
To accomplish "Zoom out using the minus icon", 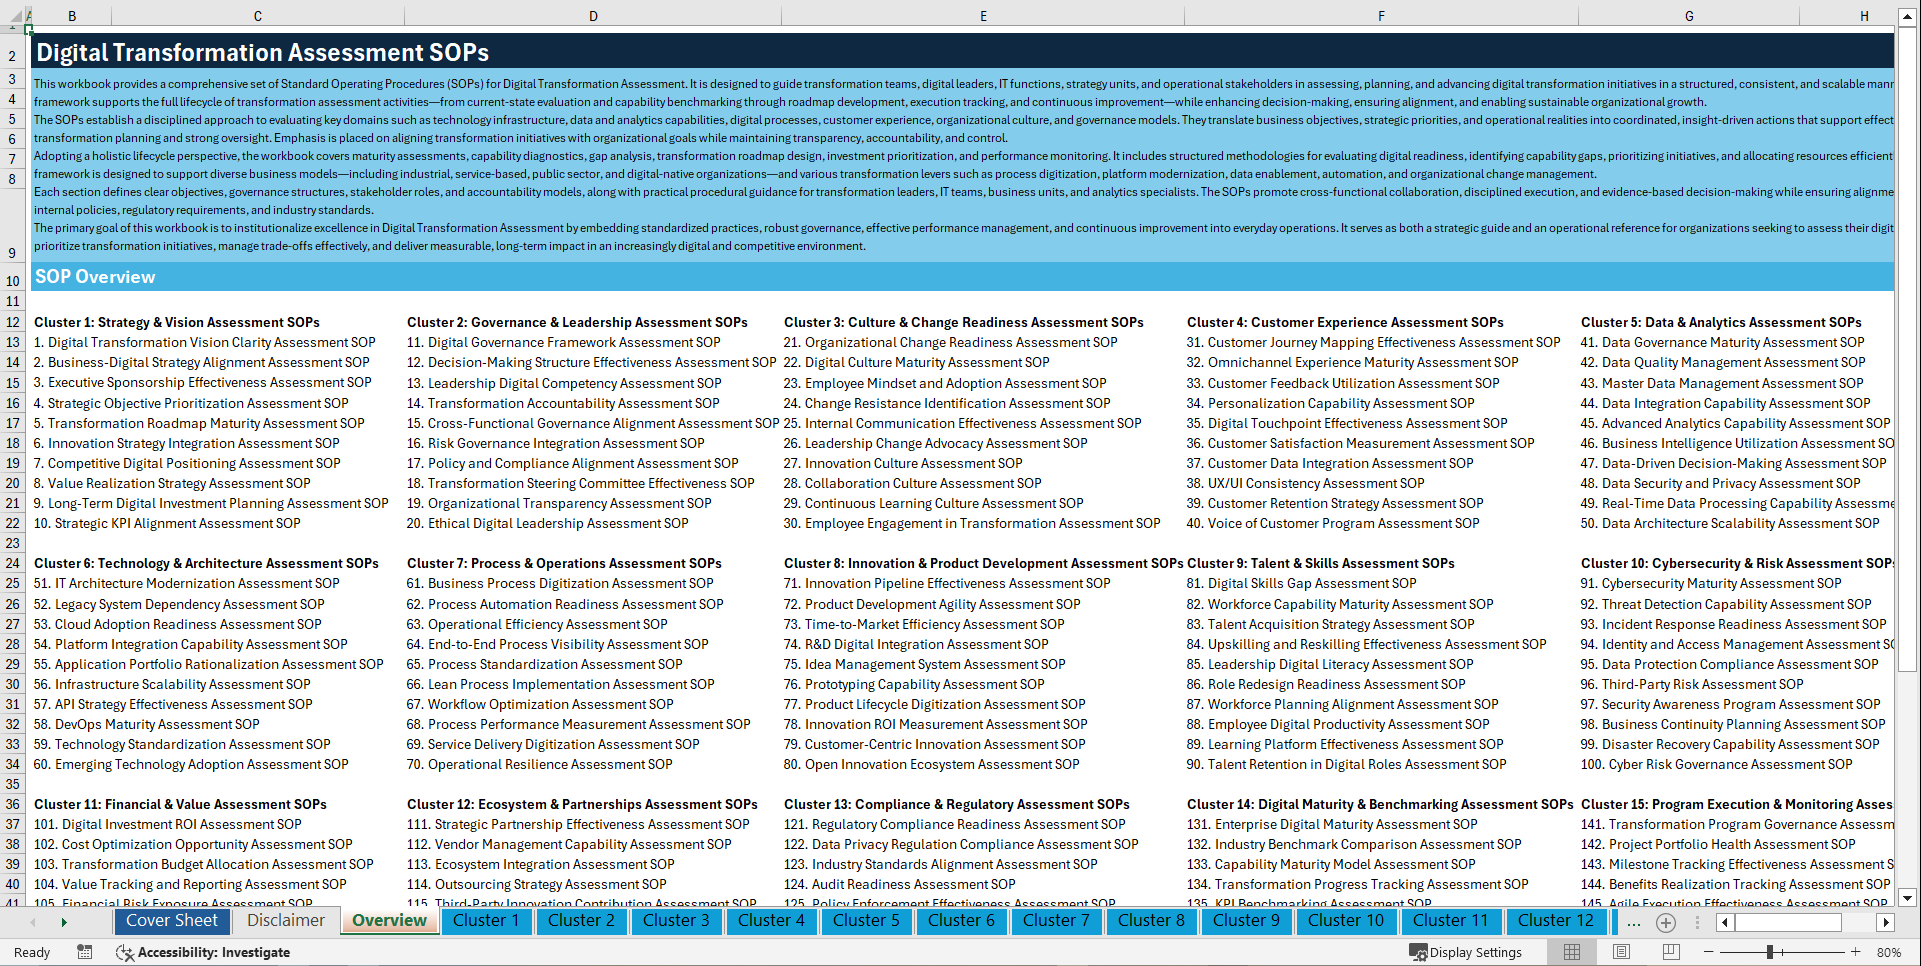I will tap(1708, 953).
